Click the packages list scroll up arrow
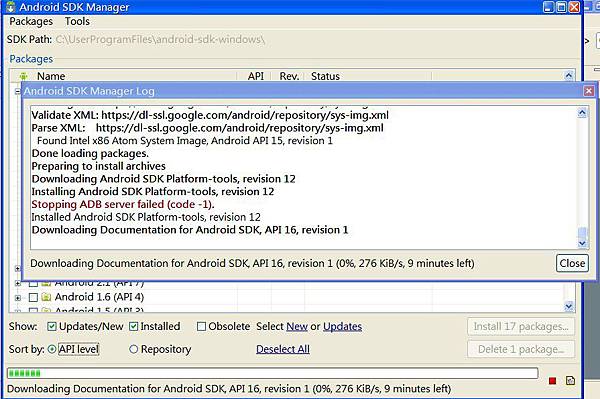600x399 pixels. click(x=569, y=76)
